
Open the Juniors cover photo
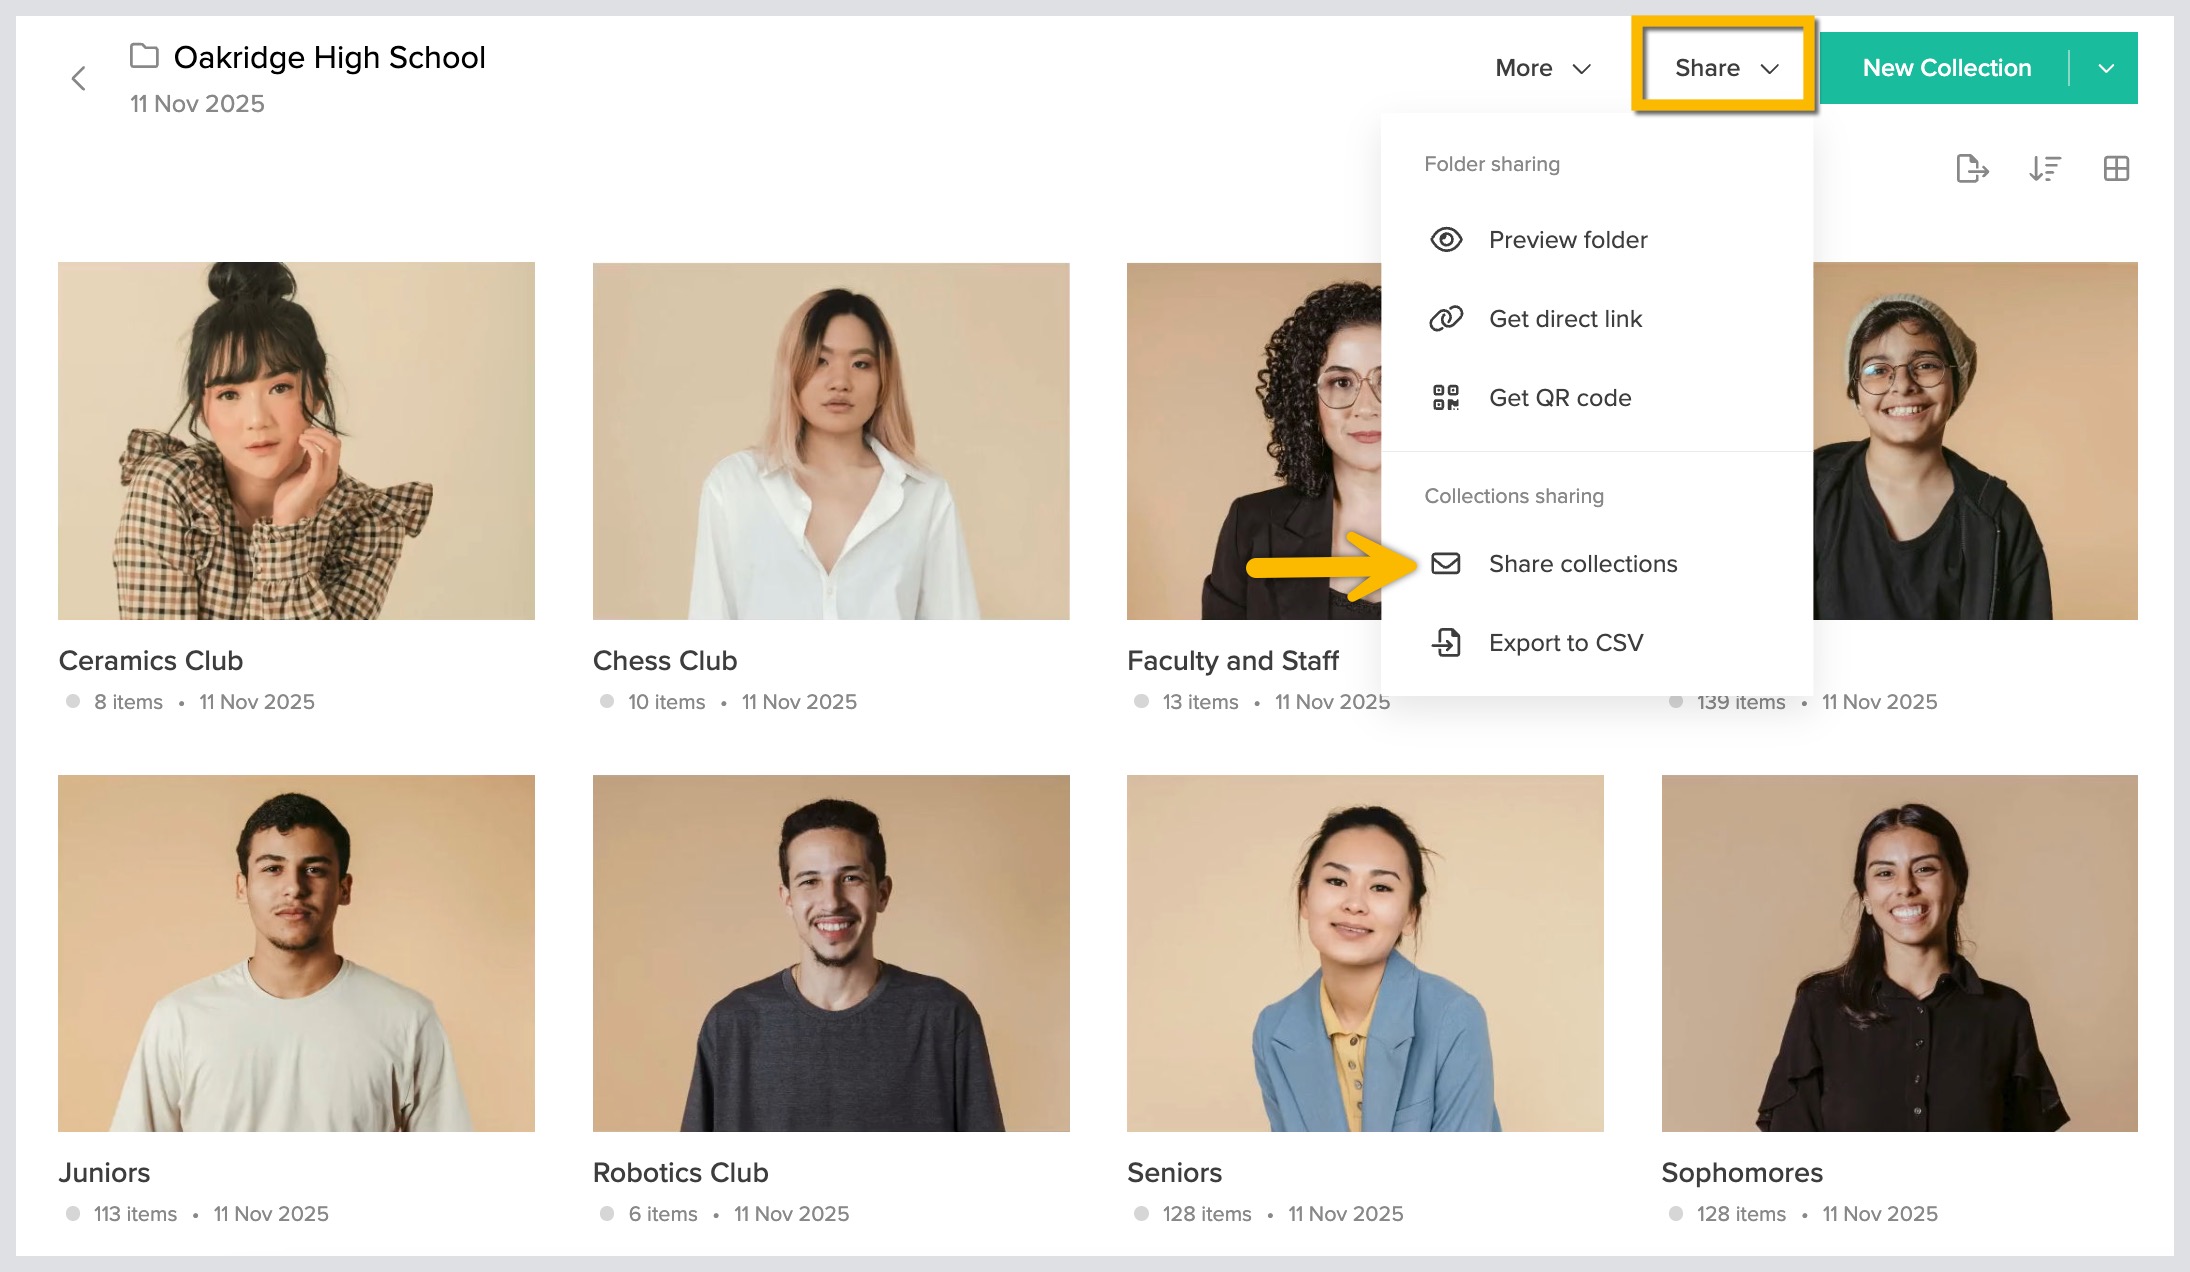click(x=296, y=953)
